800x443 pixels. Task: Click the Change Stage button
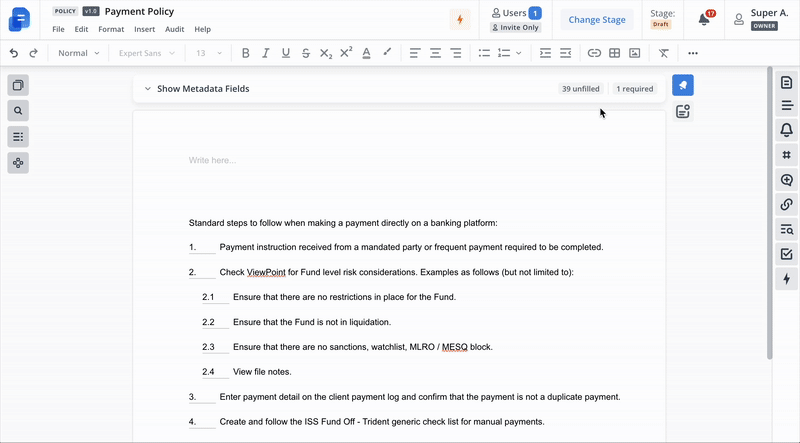(597, 19)
